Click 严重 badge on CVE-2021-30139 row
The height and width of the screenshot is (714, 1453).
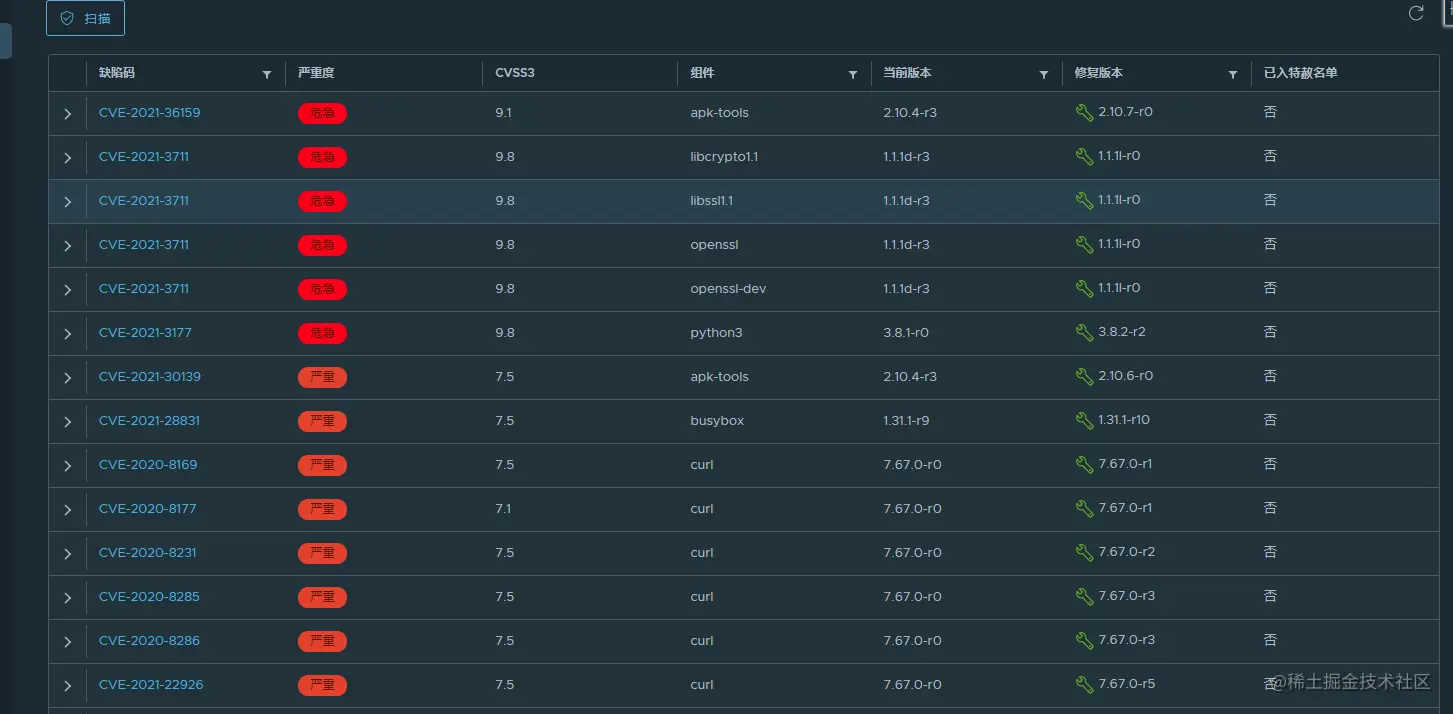click(x=322, y=378)
